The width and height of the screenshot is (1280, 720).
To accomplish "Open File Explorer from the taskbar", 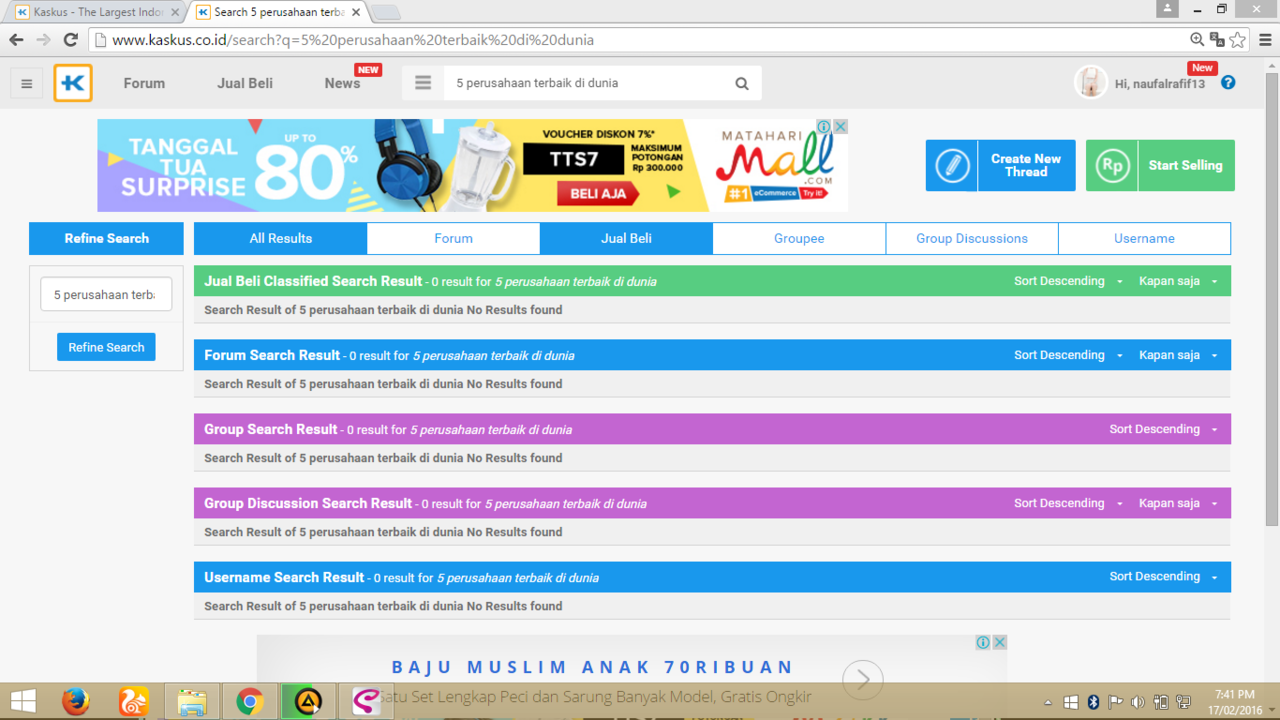I will click(x=192, y=702).
